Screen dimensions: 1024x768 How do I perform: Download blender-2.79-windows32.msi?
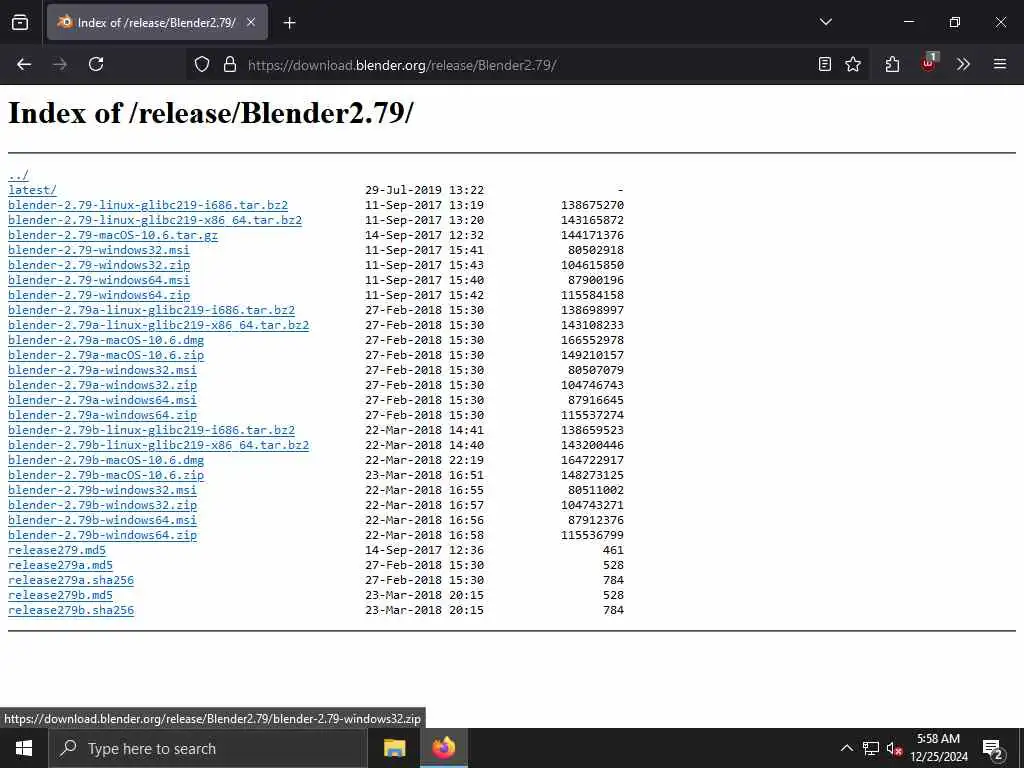99,250
